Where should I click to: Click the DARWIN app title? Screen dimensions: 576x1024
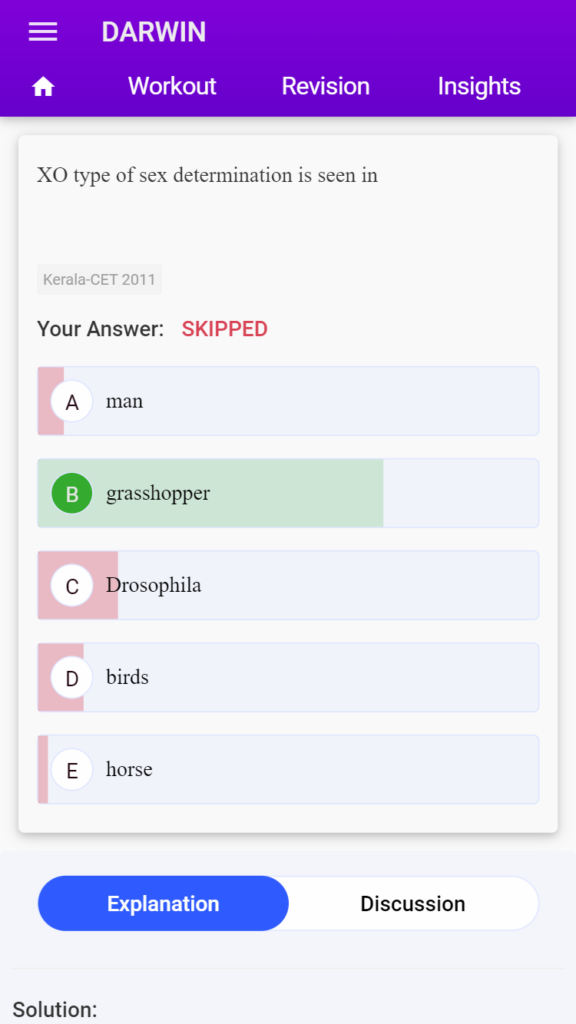pos(153,32)
